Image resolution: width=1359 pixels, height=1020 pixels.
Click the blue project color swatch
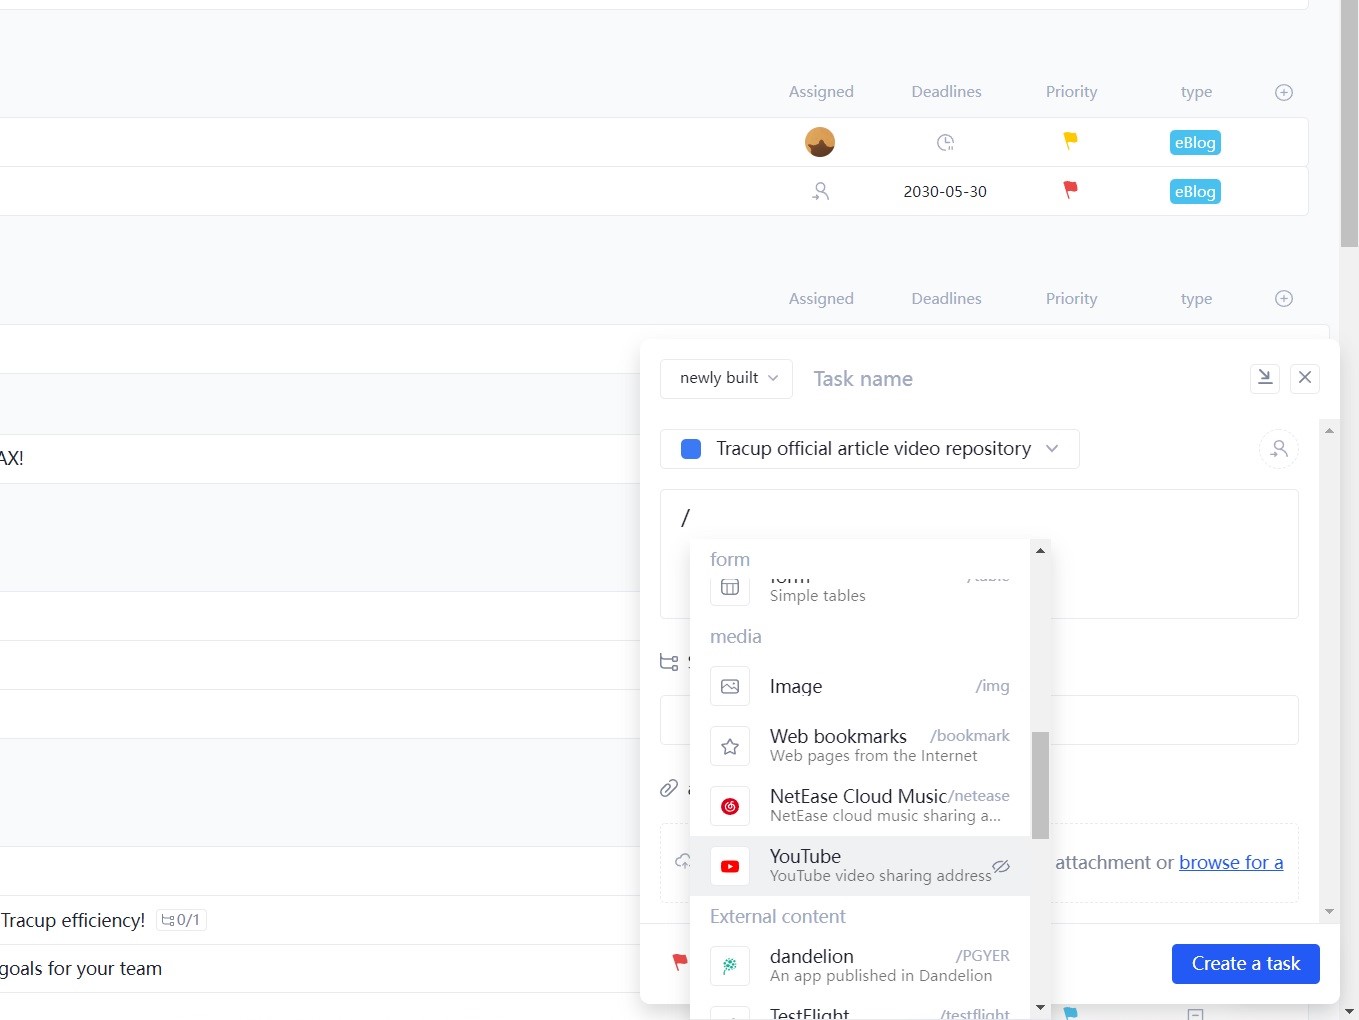coord(691,449)
